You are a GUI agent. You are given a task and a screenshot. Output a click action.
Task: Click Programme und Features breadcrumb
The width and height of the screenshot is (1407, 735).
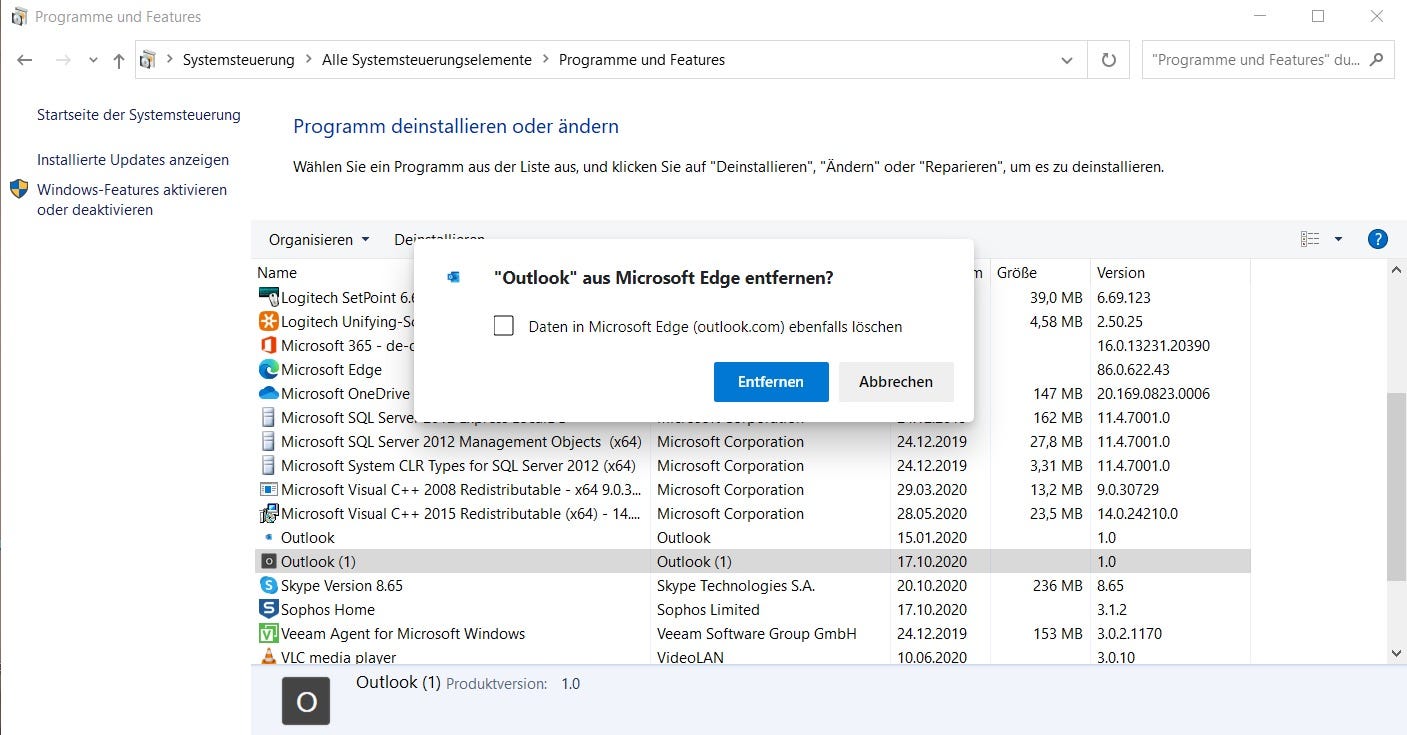pyautogui.click(x=642, y=60)
